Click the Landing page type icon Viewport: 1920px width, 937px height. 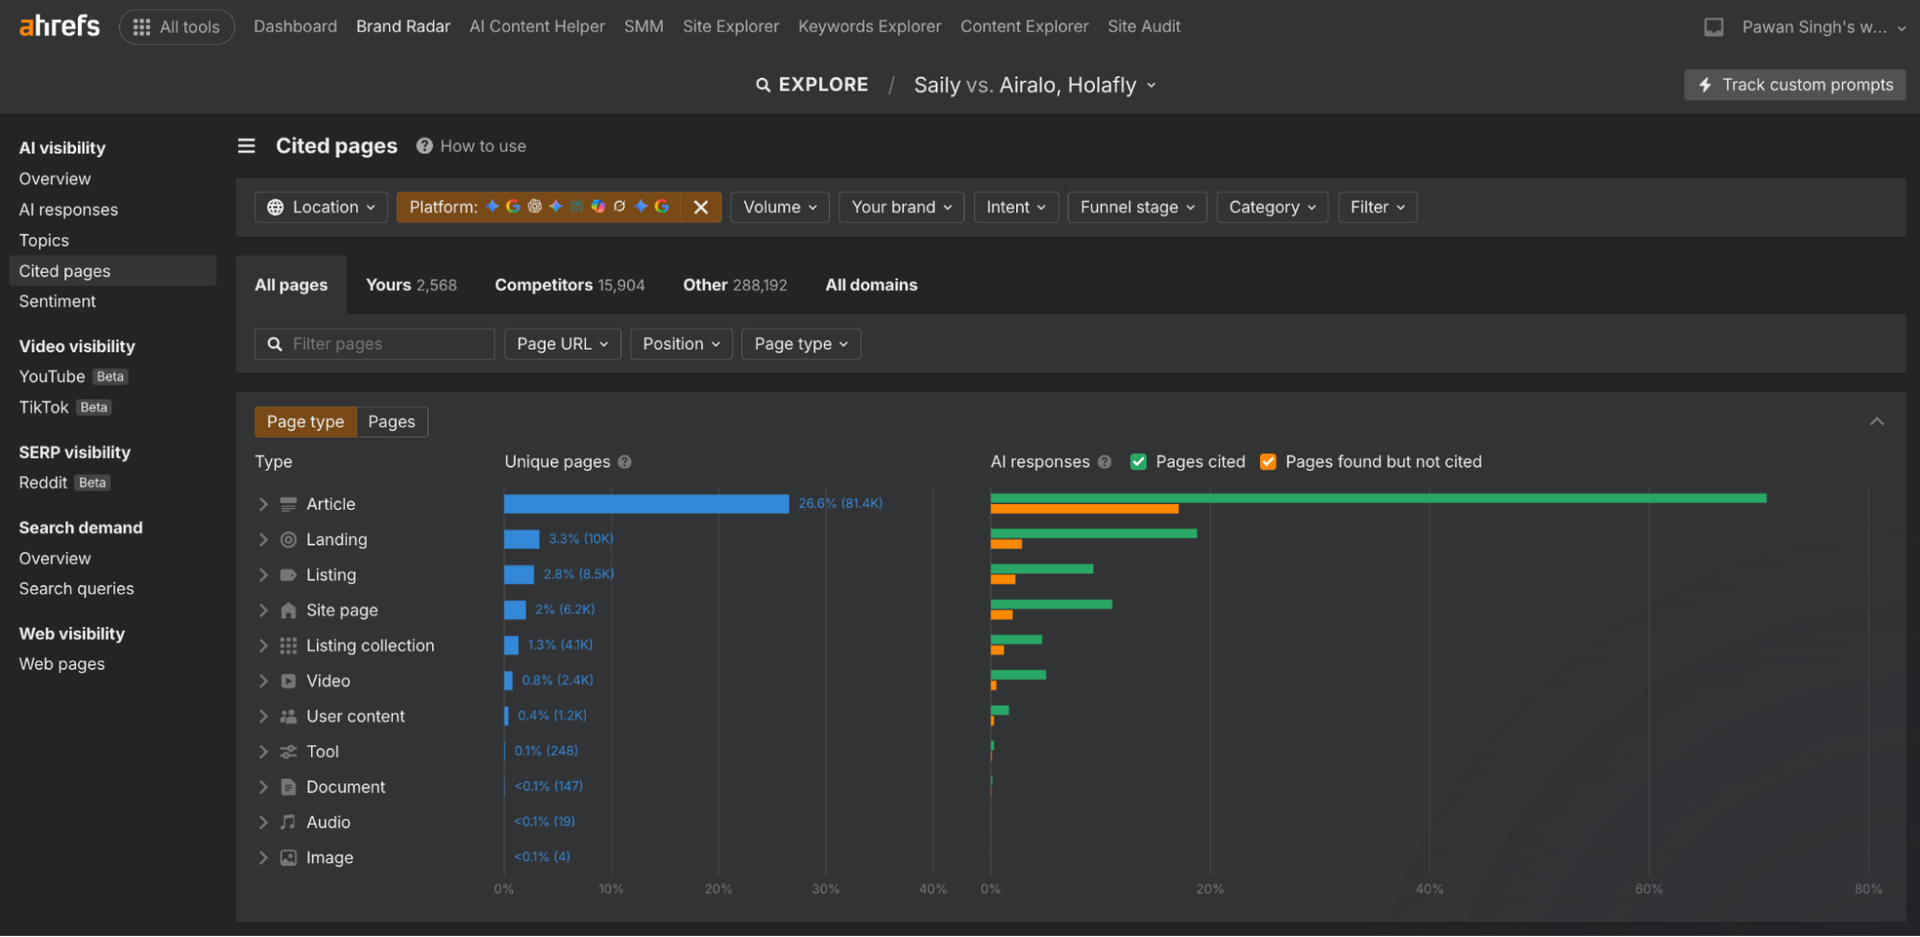[x=288, y=540]
